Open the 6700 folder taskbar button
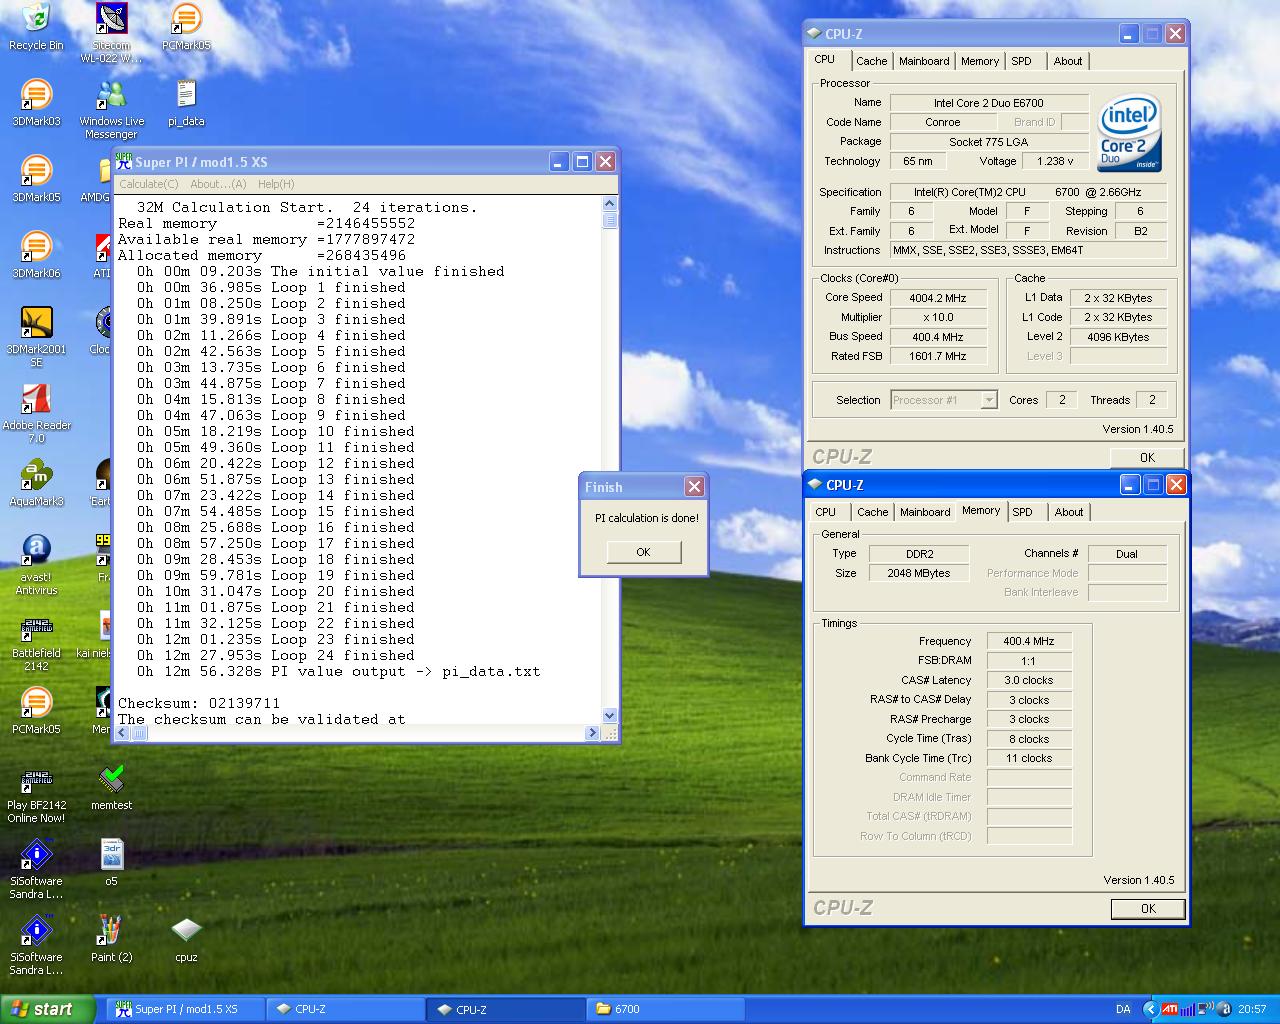Viewport: 1280px width, 1024px height. coord(666,1009)
